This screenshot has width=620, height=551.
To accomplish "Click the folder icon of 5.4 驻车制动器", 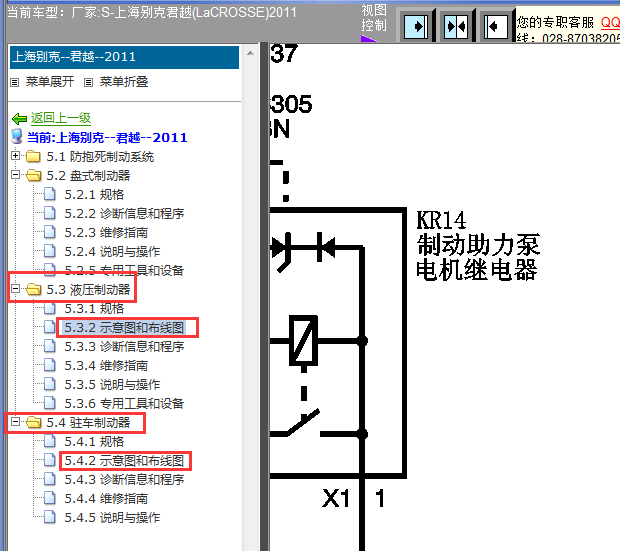I will [x=33, y=422].
